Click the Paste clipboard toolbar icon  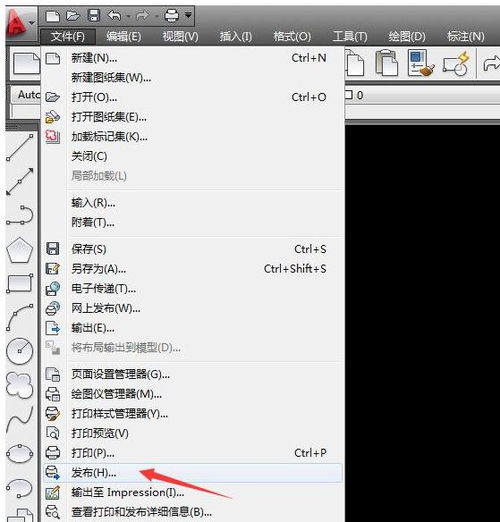pyautogui.click(x=387, y=63)
